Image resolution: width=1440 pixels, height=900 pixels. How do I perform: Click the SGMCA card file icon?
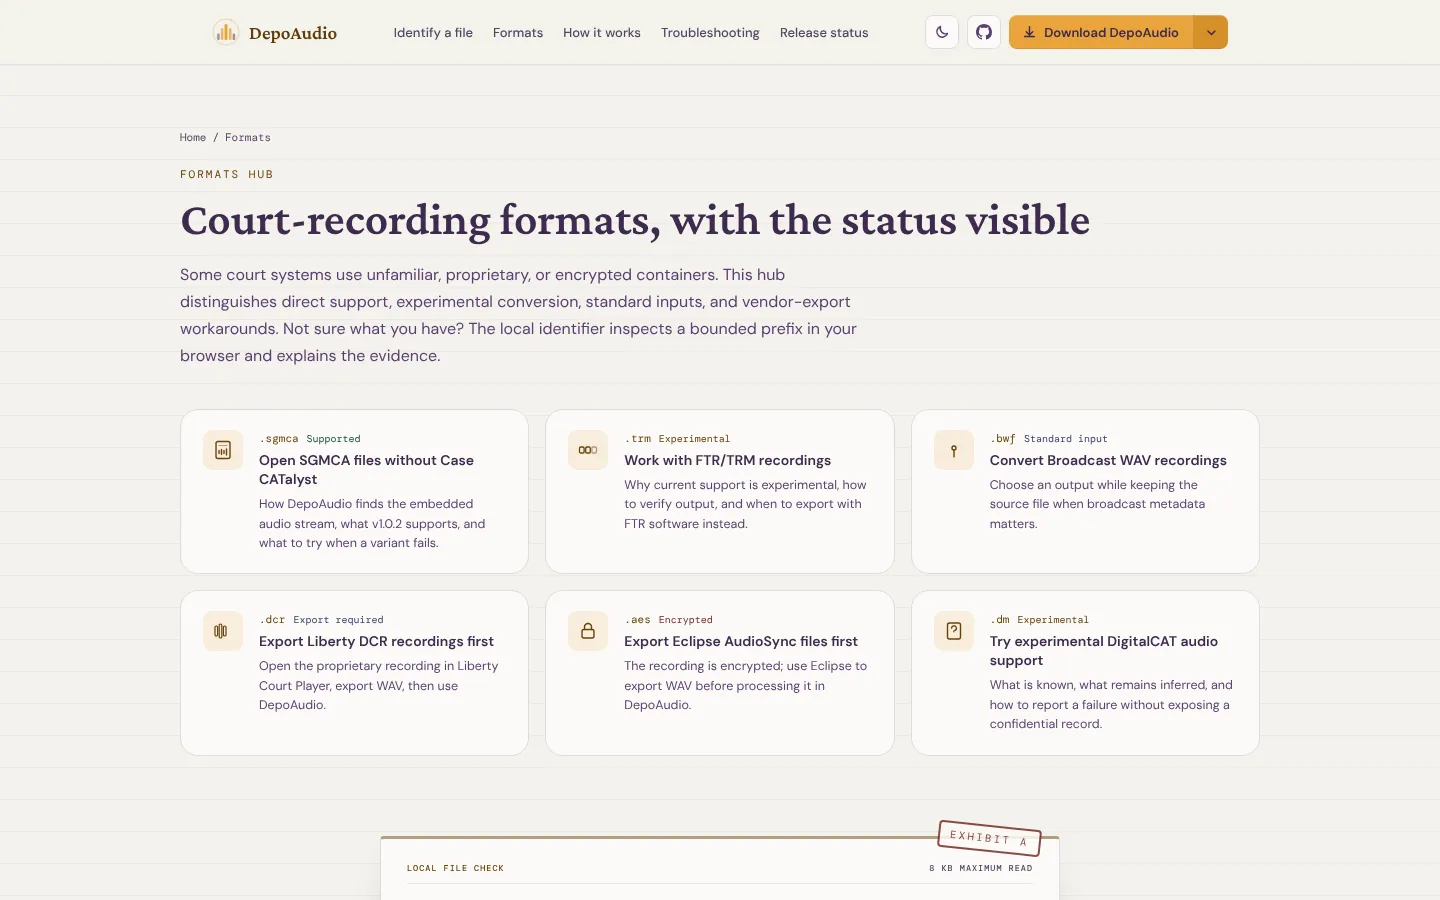click(223, 450)
